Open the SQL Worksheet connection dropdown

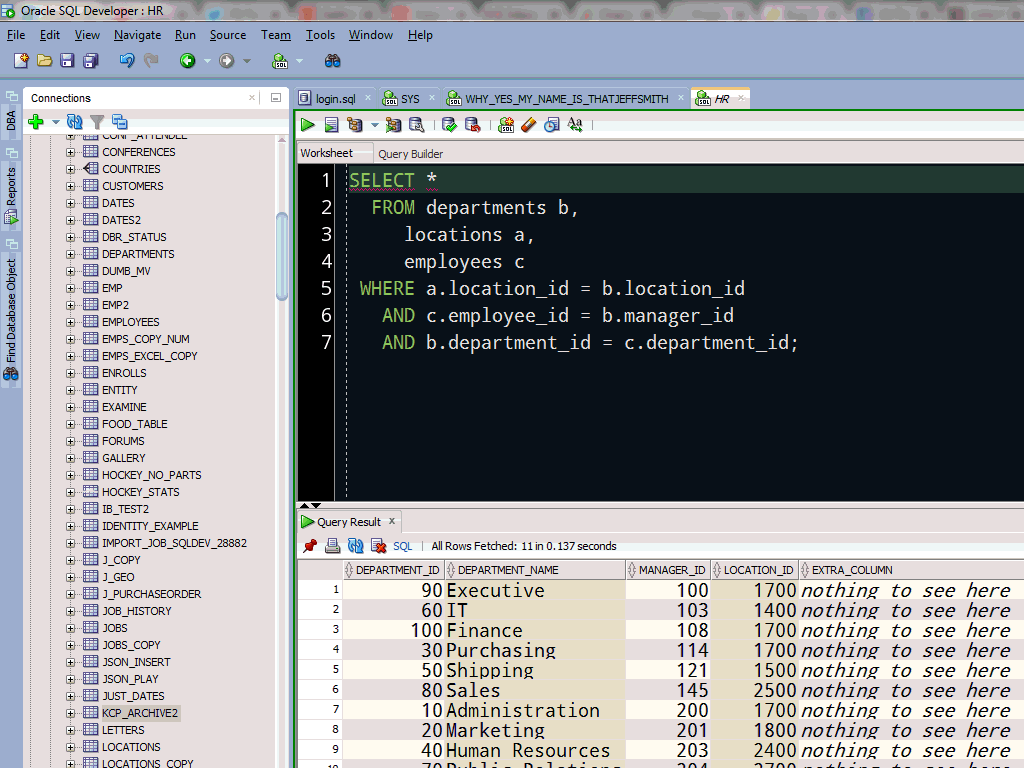tap(299, 61)
